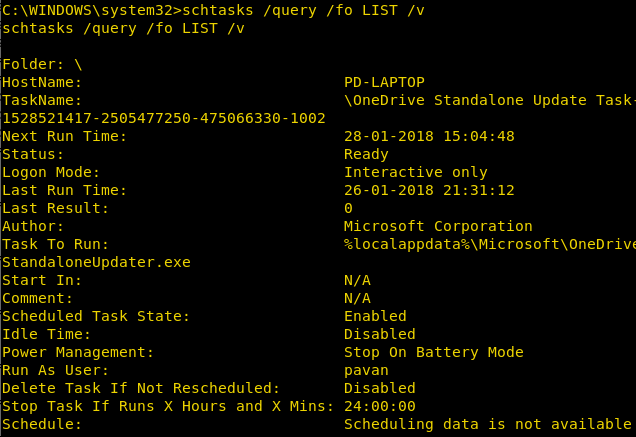636x437 pixels.
Task: Click the Logon Mode value Interactive only
Action: pos(415,172)
